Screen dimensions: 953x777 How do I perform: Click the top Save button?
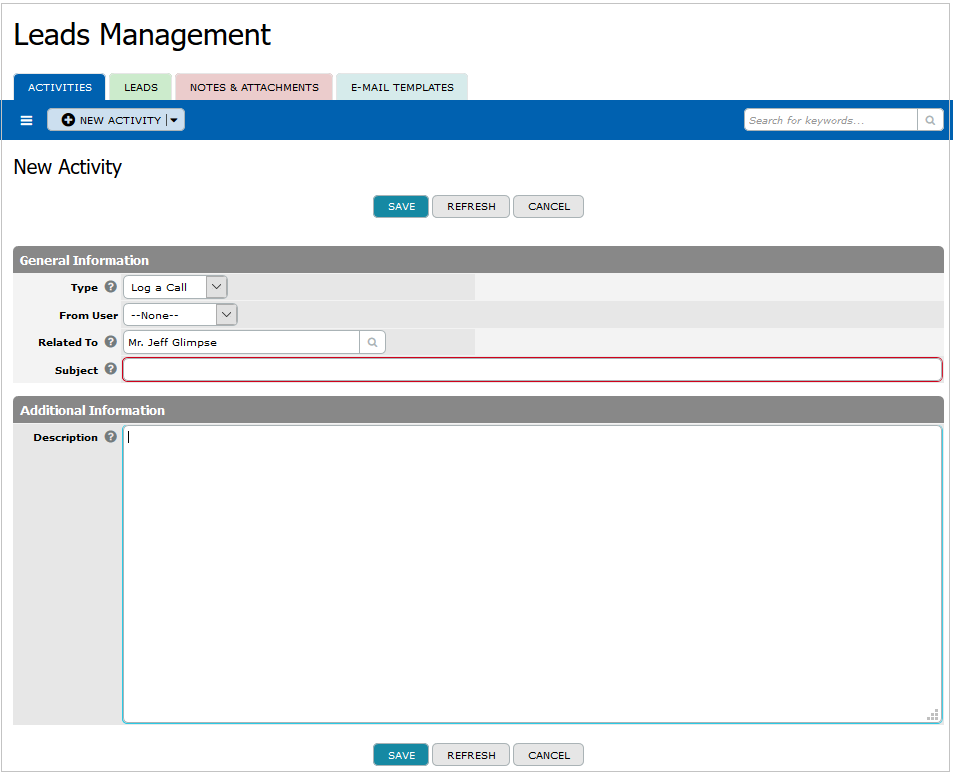[401, 206]
